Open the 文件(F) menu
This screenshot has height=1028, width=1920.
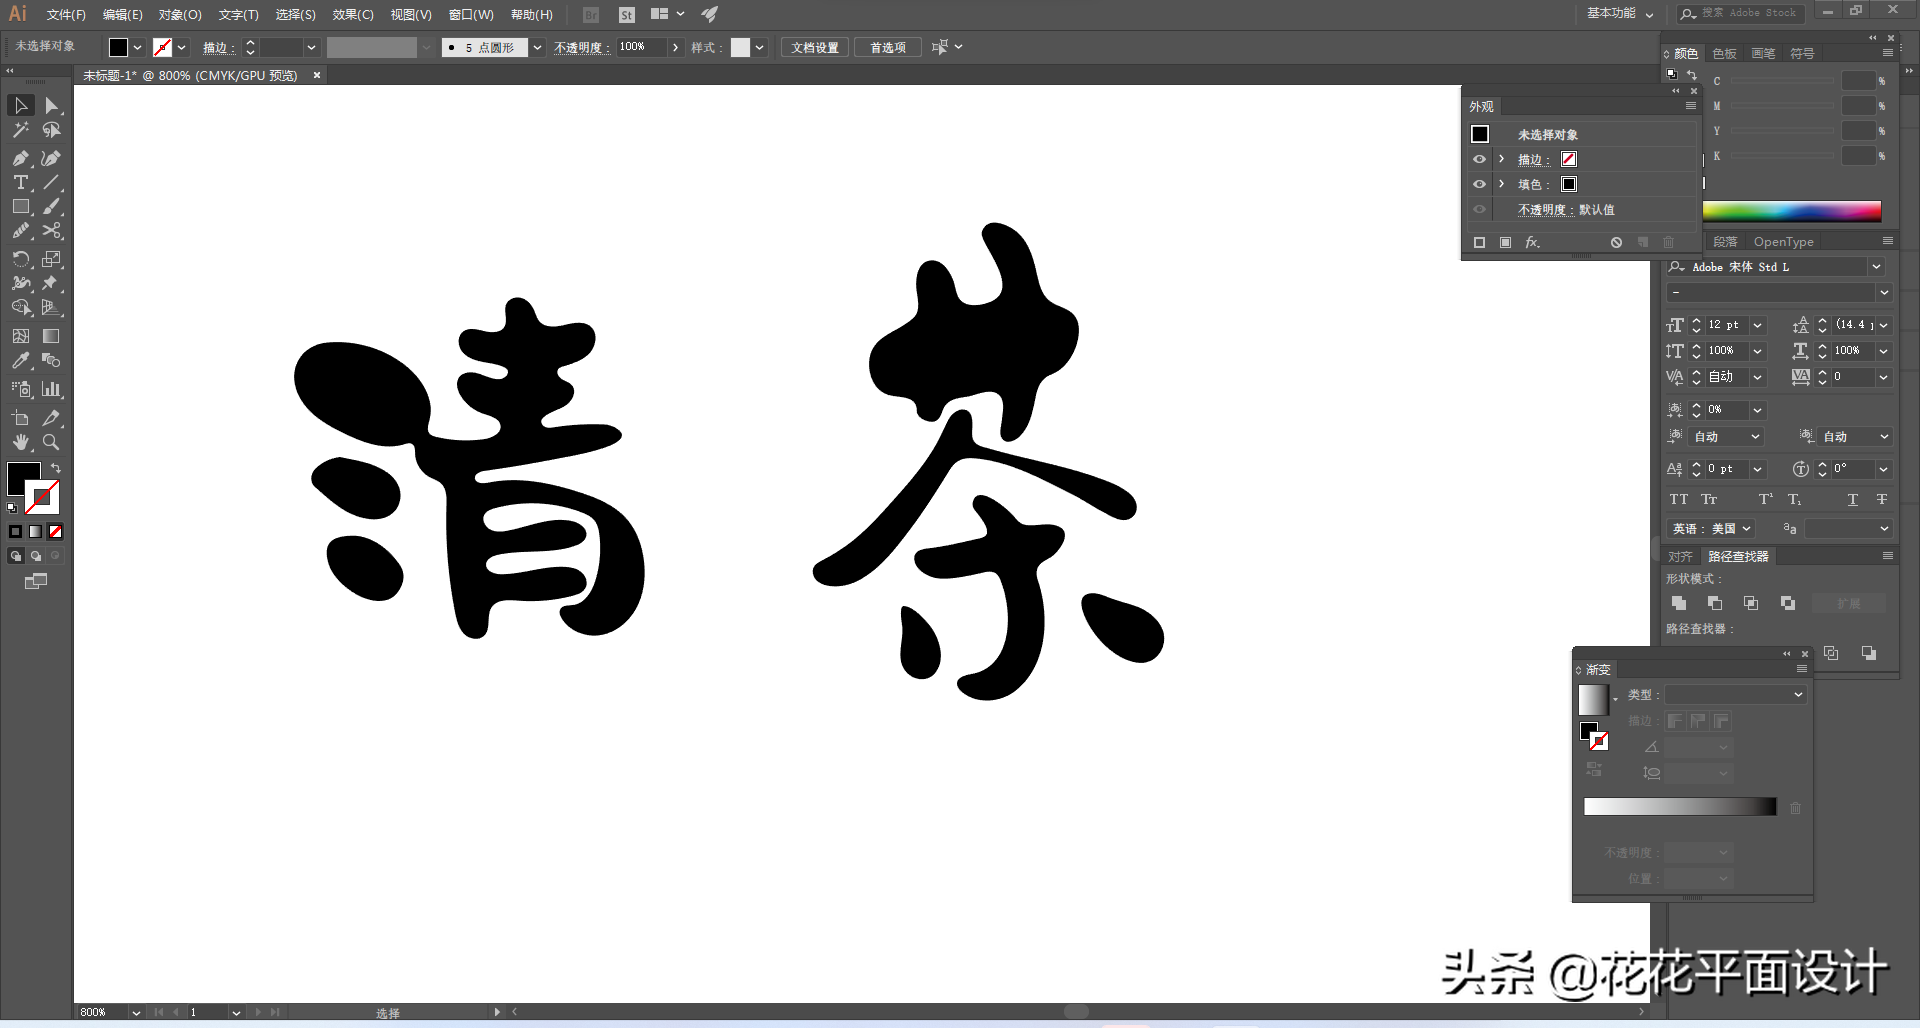click(x=66, y=14)
